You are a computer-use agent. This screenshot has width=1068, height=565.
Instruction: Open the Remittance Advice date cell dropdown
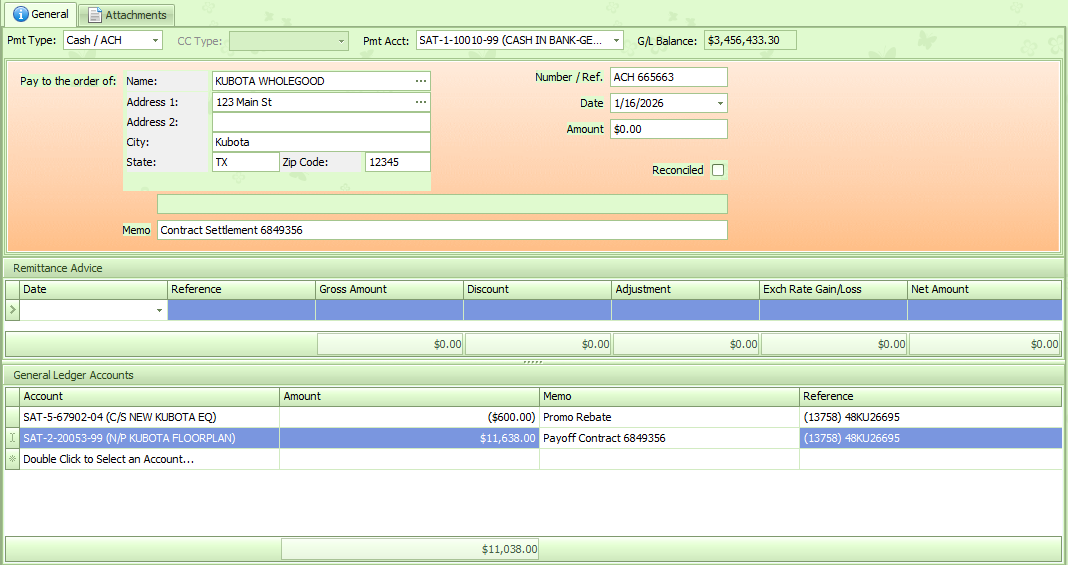click(x=159, y=310)
